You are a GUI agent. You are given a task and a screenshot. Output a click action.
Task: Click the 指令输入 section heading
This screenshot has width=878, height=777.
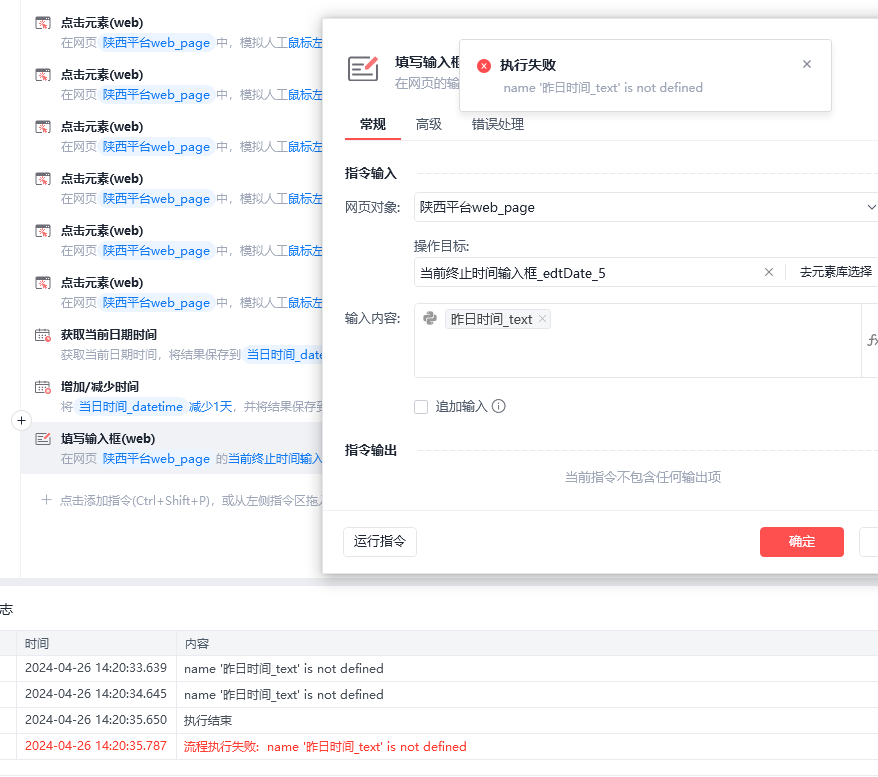[x=371, y=174]
